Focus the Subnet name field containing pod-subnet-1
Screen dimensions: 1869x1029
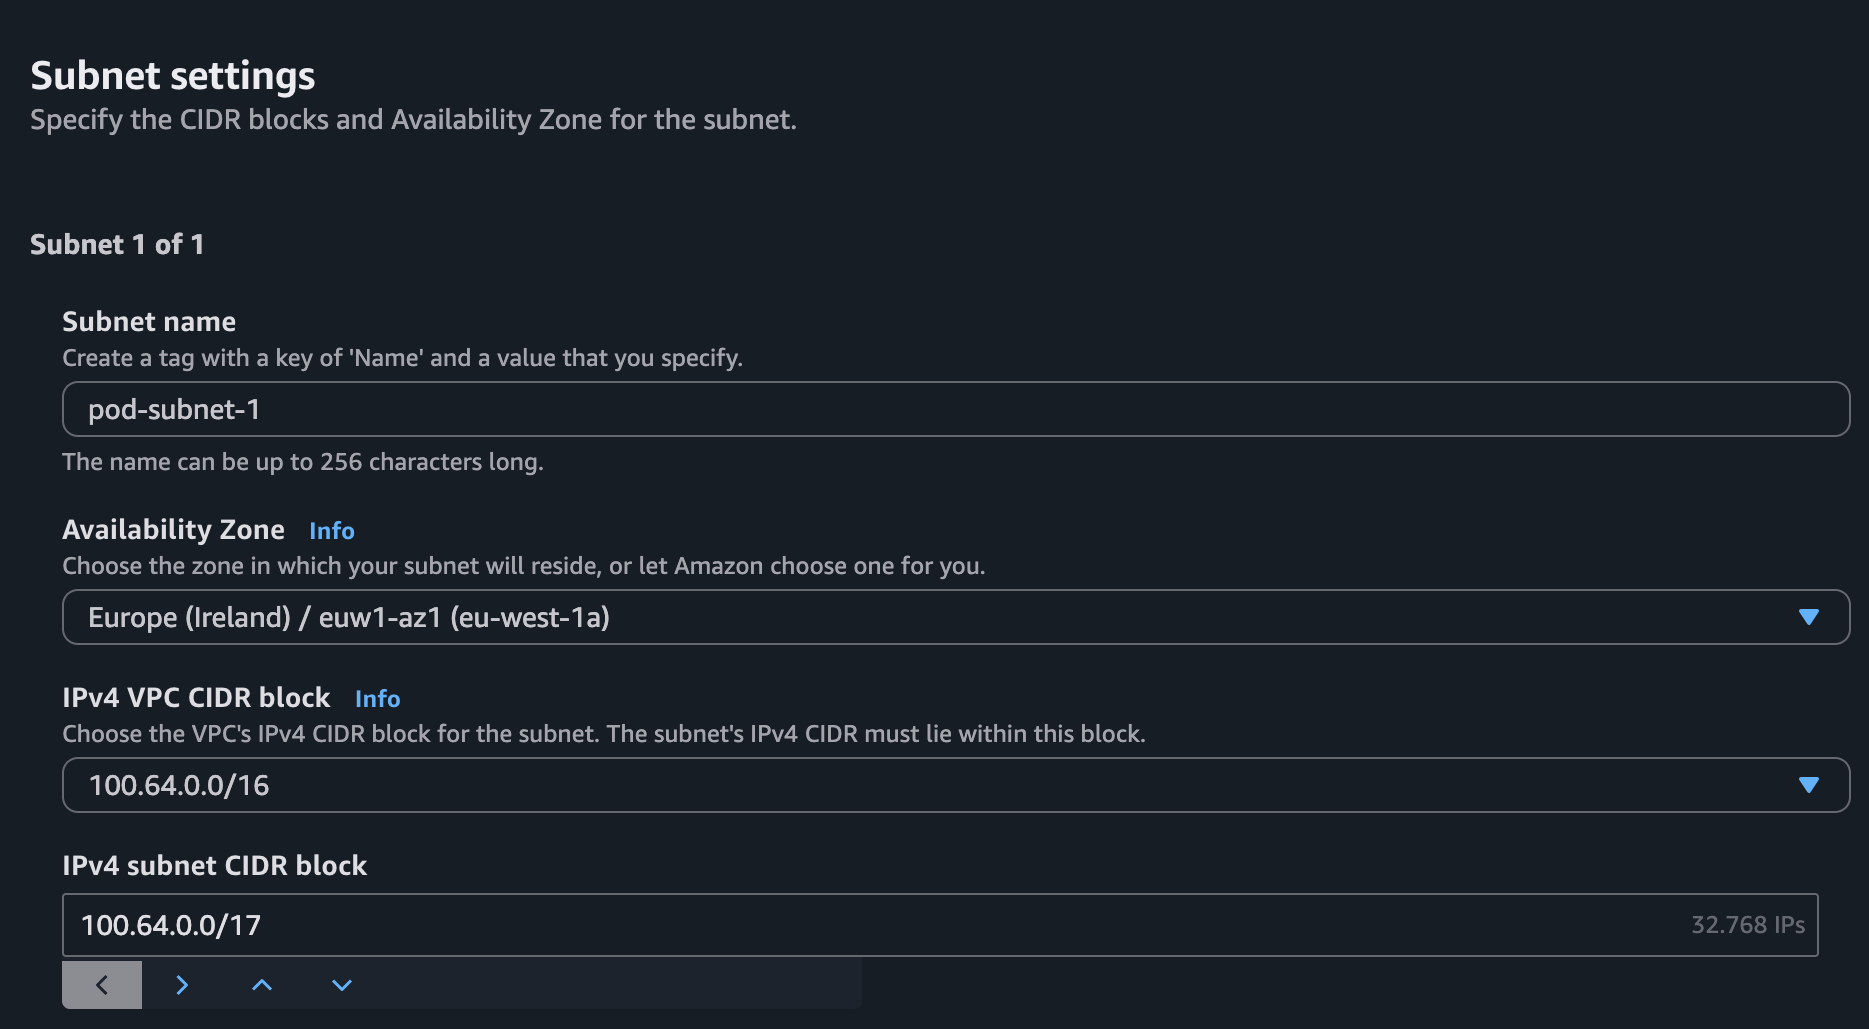point(955,409)
